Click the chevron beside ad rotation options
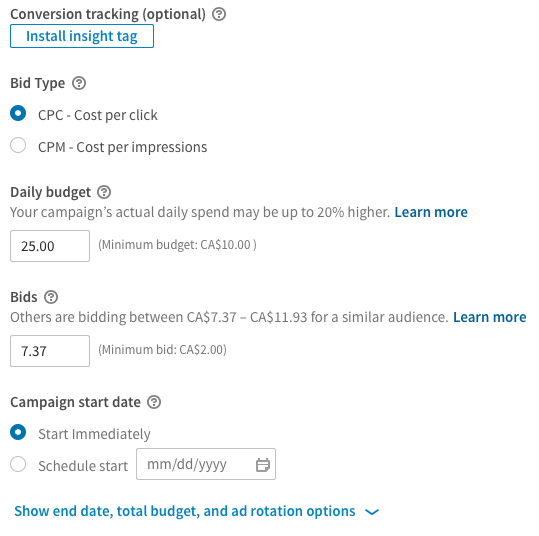This screenshot has height=536, width=539. pyautogui.click(x=372, y=512)
